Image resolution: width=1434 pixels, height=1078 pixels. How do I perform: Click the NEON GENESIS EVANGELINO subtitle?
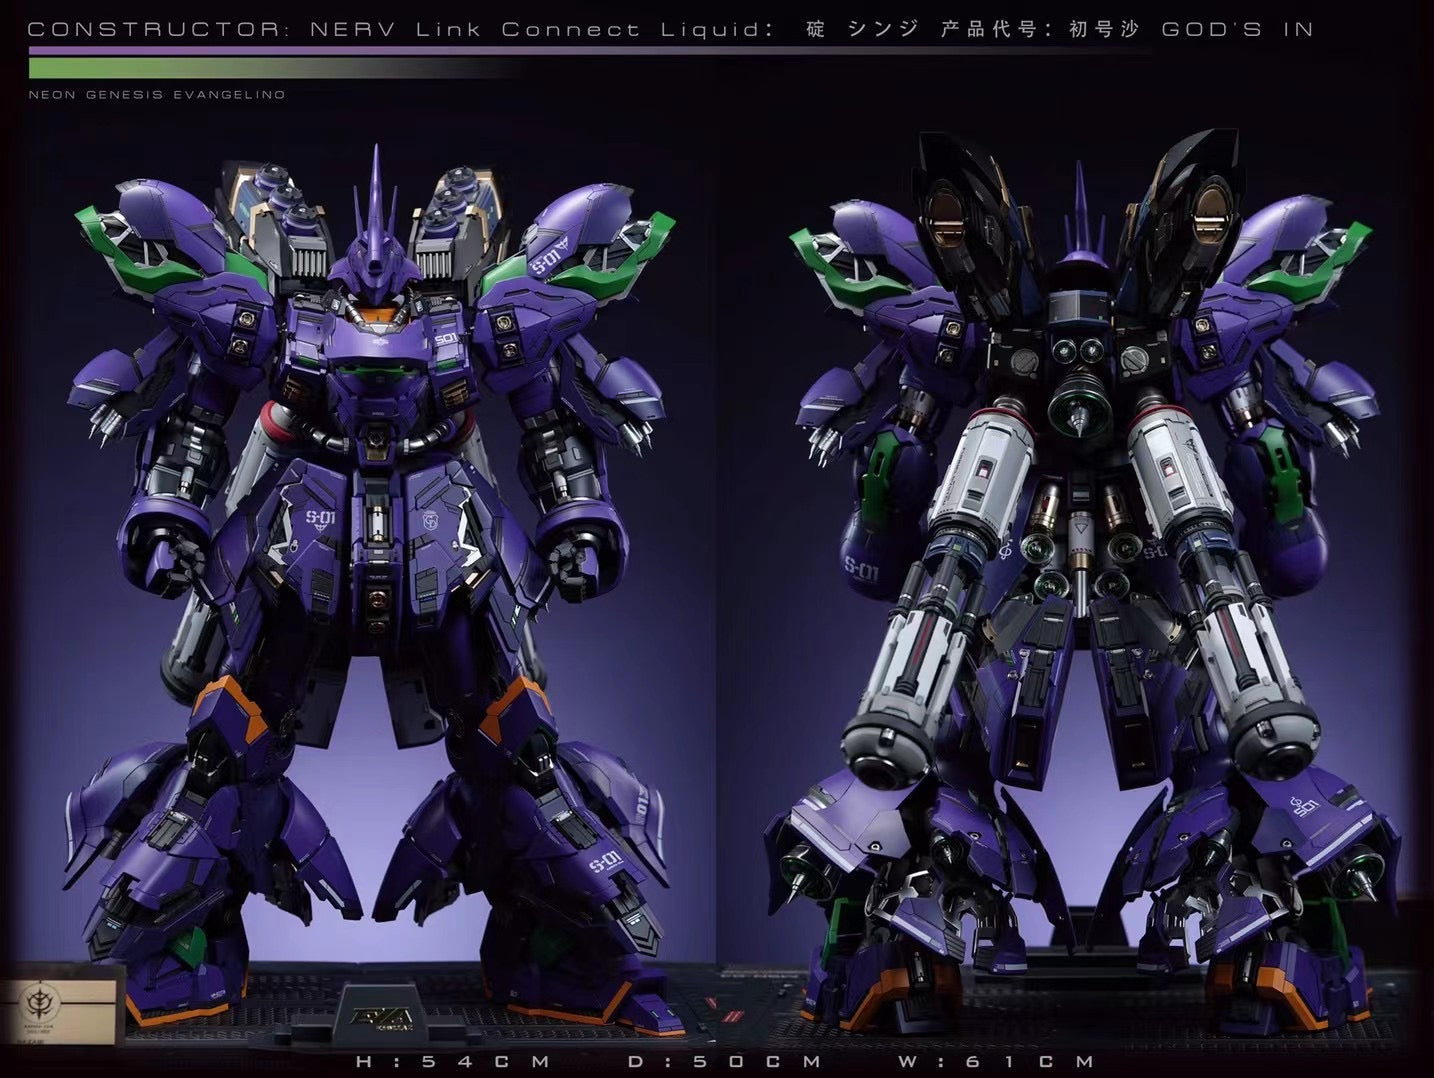[x=157, y=95]
